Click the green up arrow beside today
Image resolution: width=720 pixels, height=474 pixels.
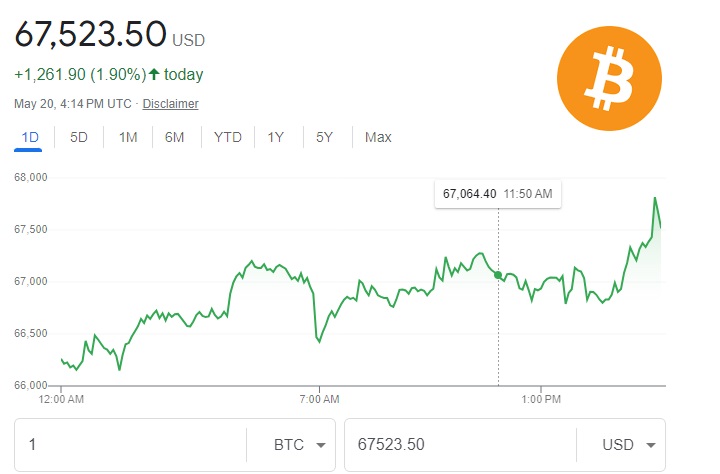[x=154, y=74]
